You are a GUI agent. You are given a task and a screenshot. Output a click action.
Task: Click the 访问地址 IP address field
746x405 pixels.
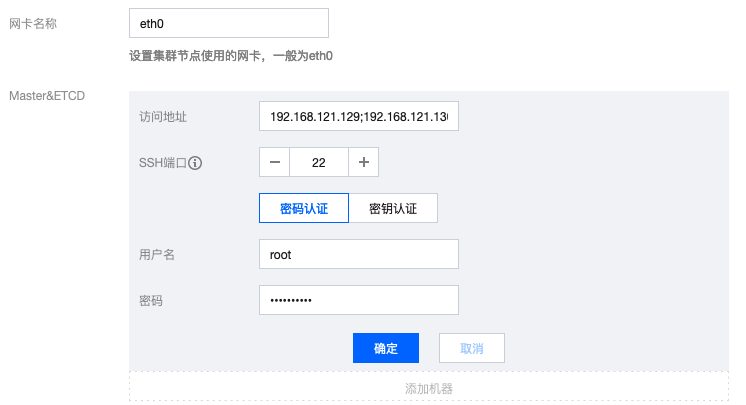coord(359,116)
